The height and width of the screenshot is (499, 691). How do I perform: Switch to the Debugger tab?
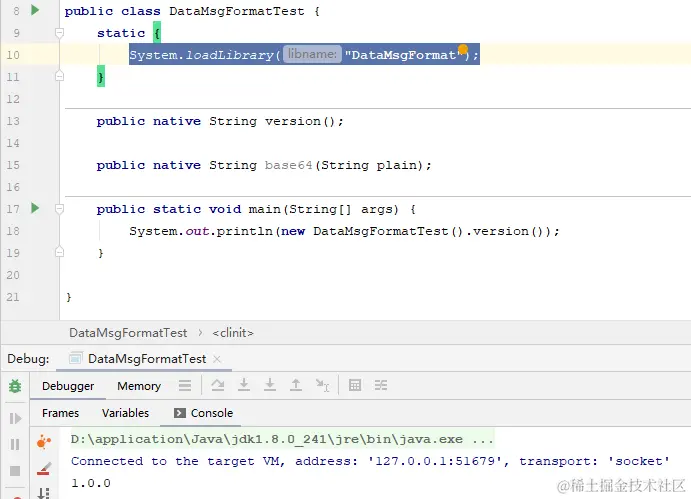point(68,386)
